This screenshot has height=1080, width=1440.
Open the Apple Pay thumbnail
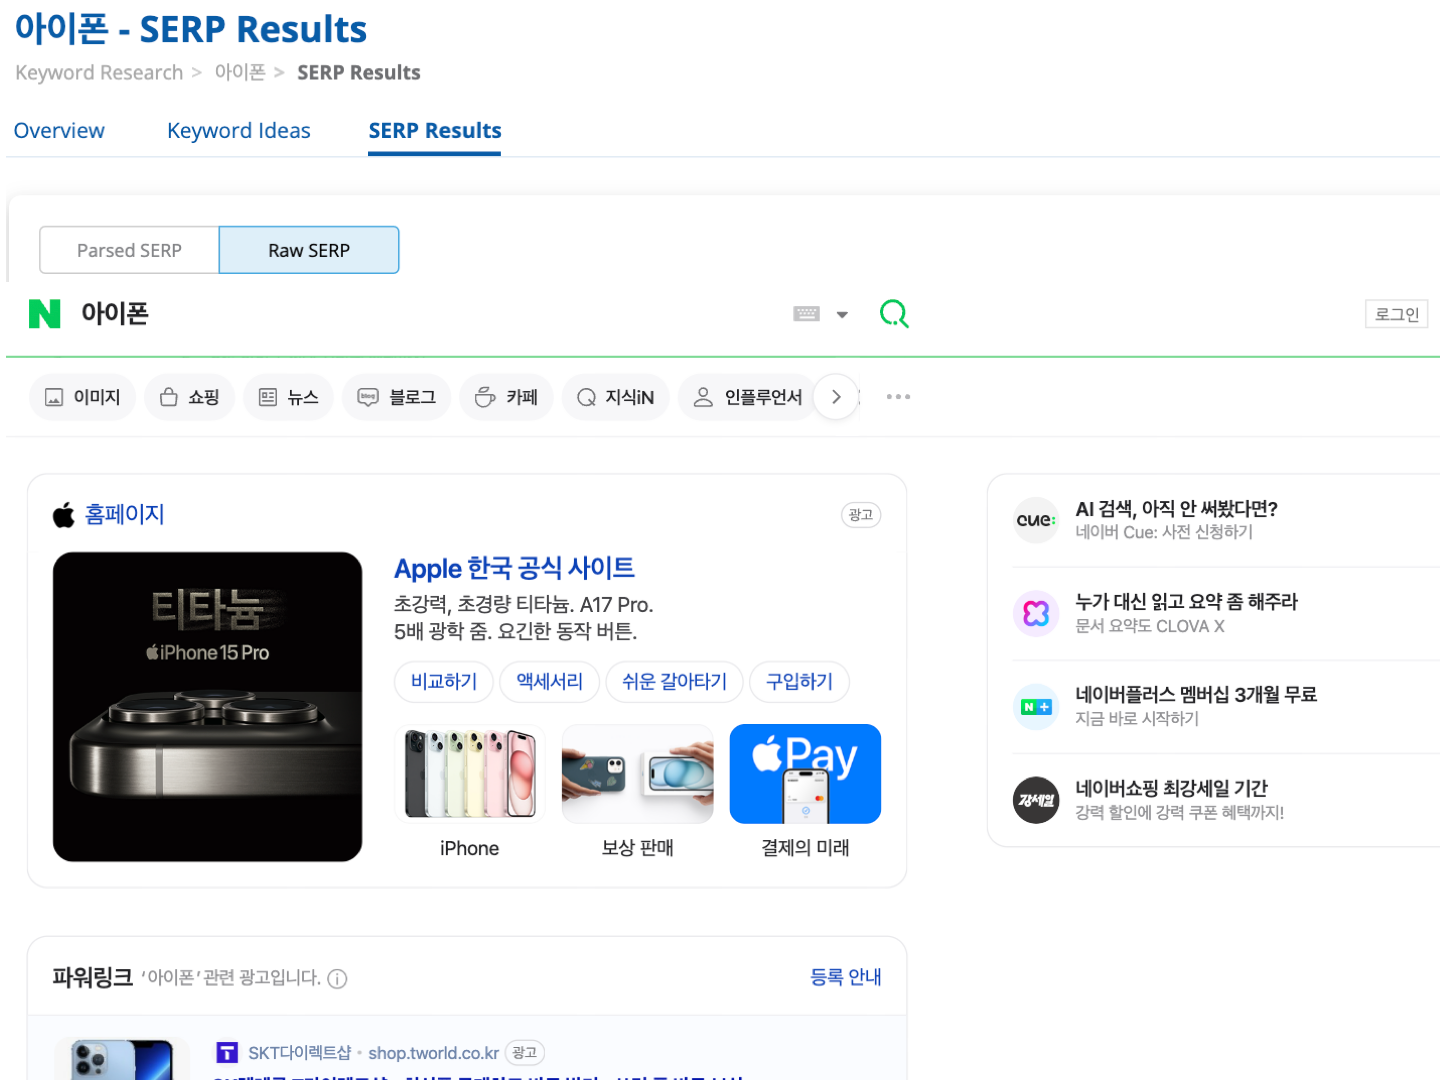(805, 774)
